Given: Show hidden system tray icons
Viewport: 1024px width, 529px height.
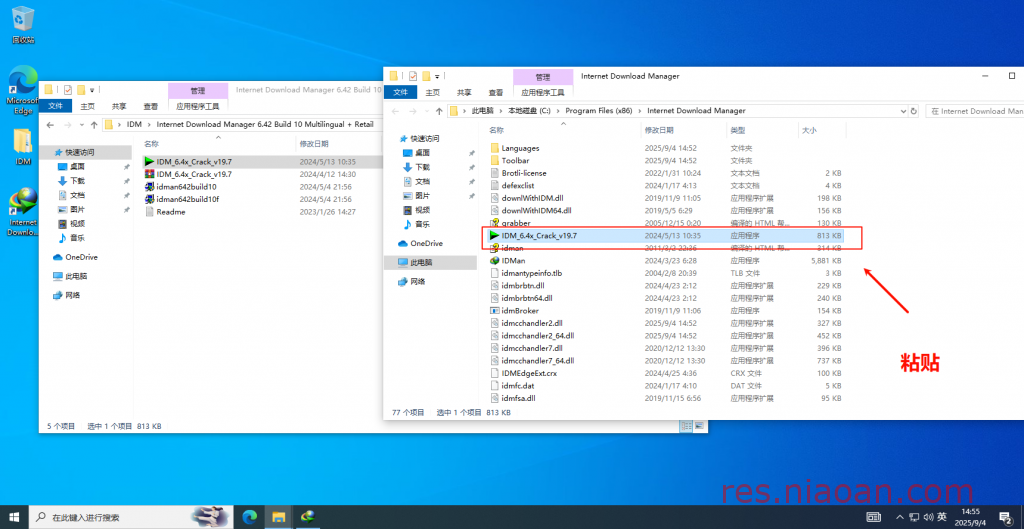Looking at the screenshot, I should [x=901, y=517].
